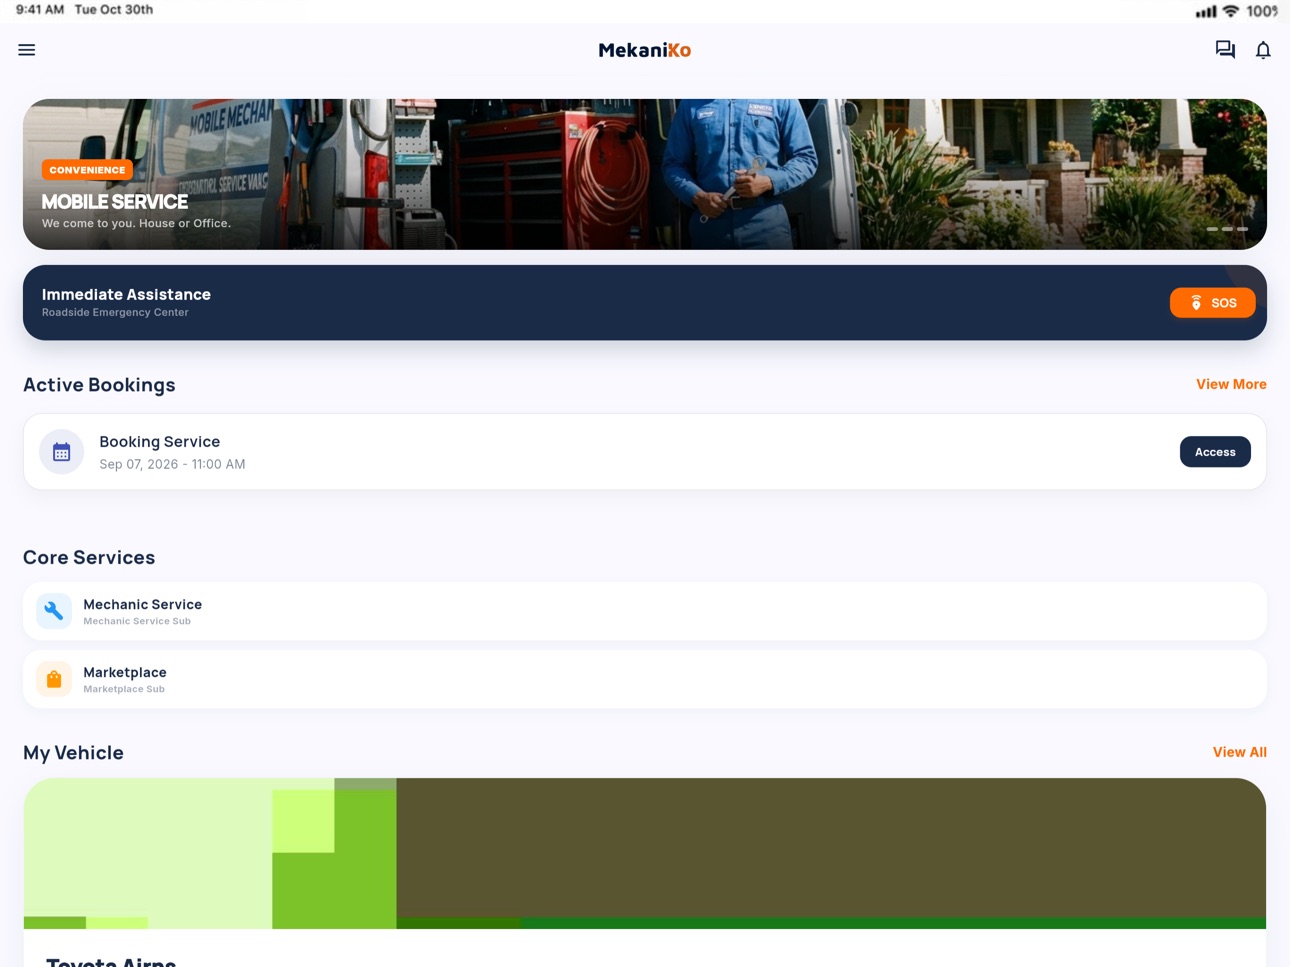Tap the Core Services heading
Viewport: 1290px width, 967px height.
(89, 557)
